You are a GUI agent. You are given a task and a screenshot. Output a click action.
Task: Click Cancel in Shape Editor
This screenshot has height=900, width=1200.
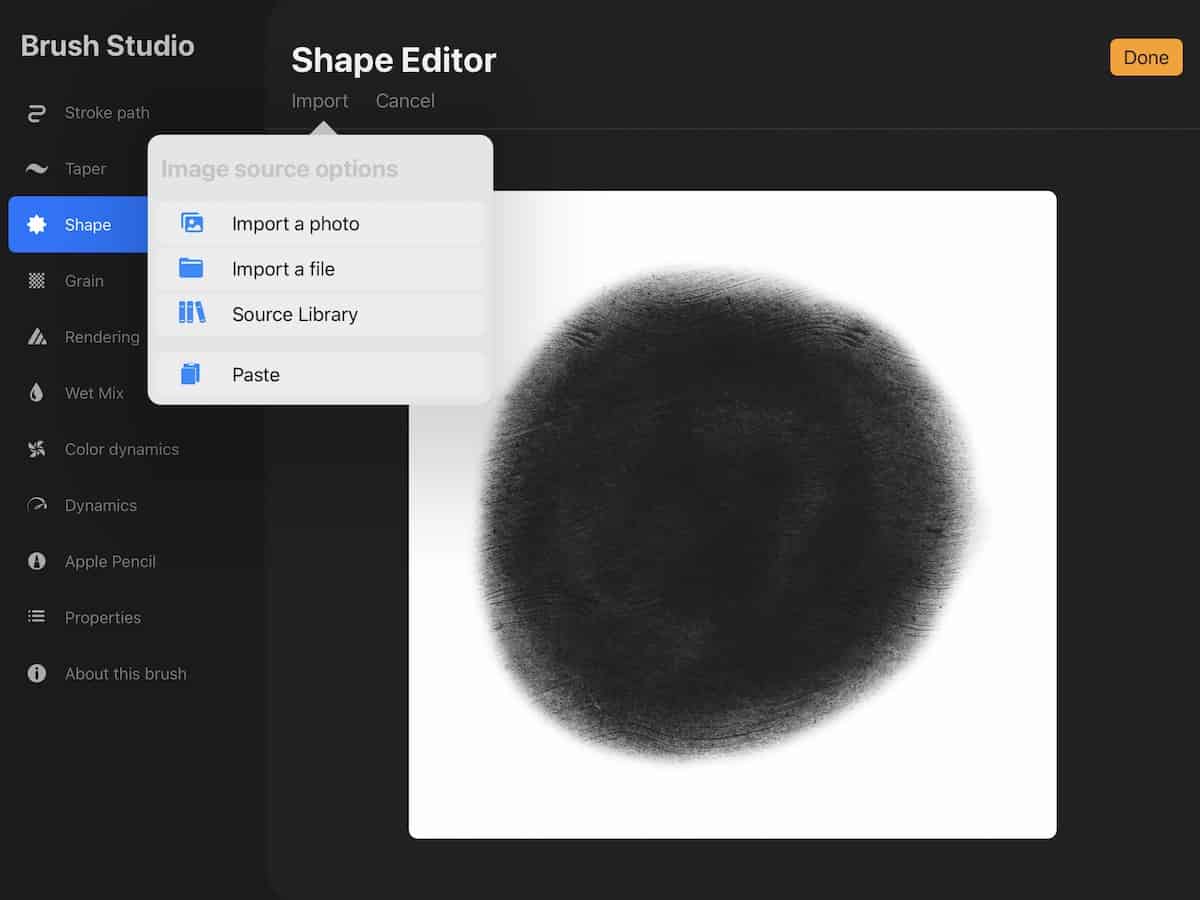coord(405,101)
